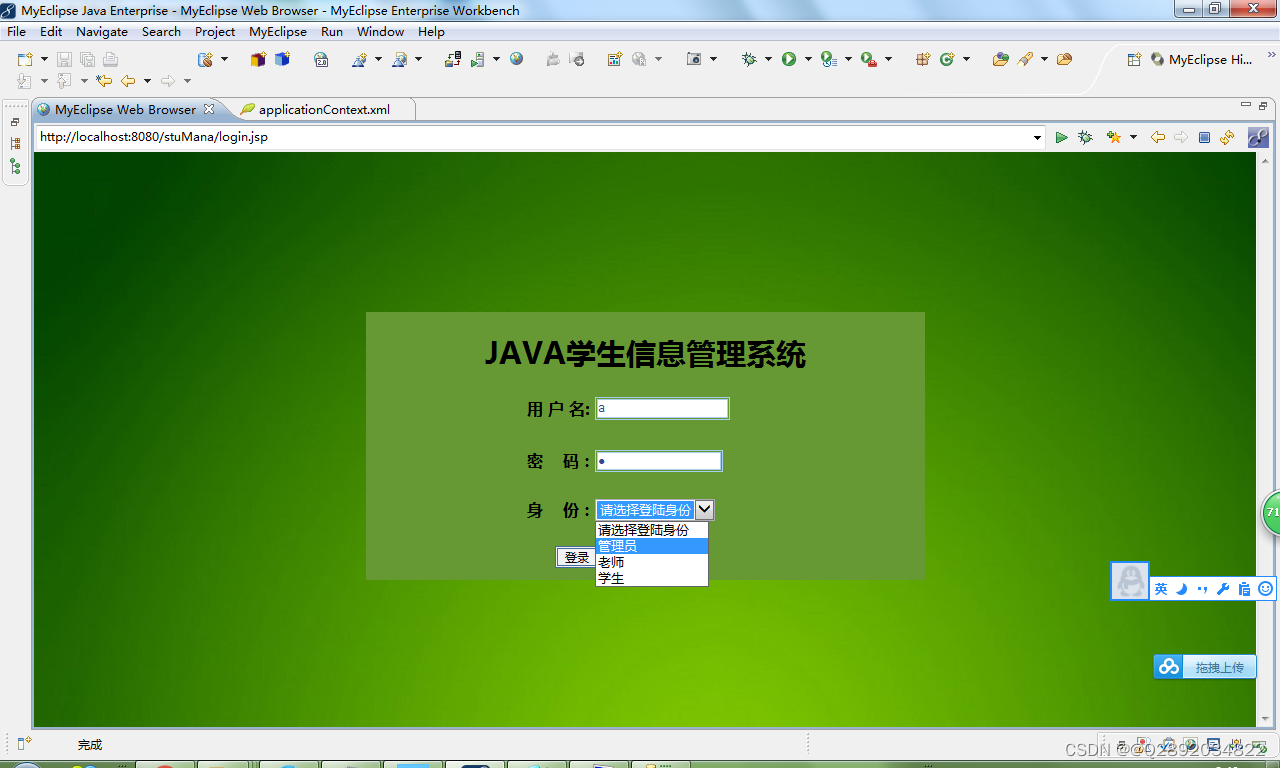Click the browser Go green arrow icon
The width and height of the screenshot is (1280, 768).
1062,137
